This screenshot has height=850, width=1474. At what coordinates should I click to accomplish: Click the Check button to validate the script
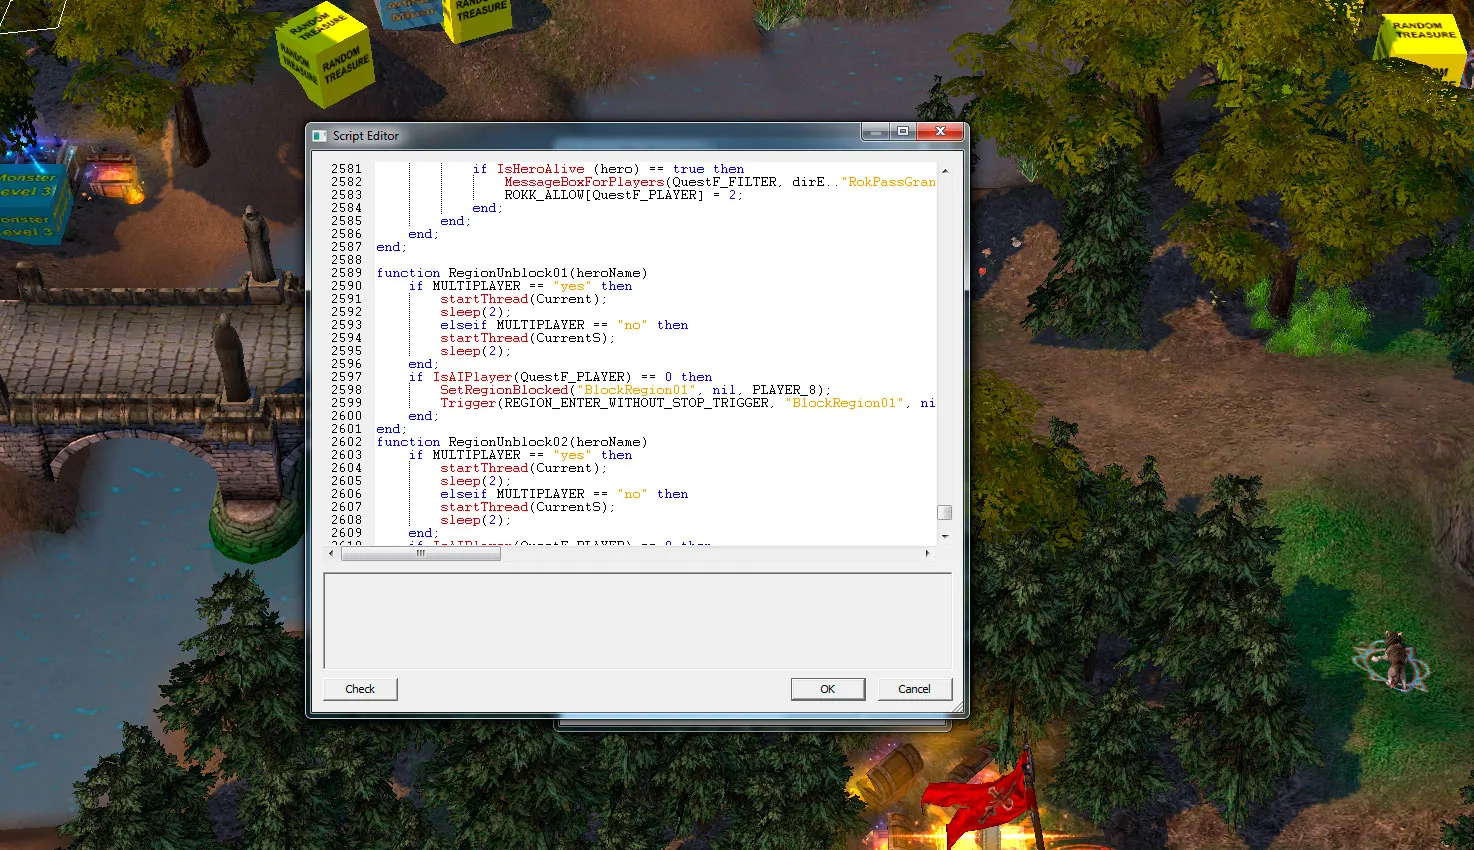[360, 689]
